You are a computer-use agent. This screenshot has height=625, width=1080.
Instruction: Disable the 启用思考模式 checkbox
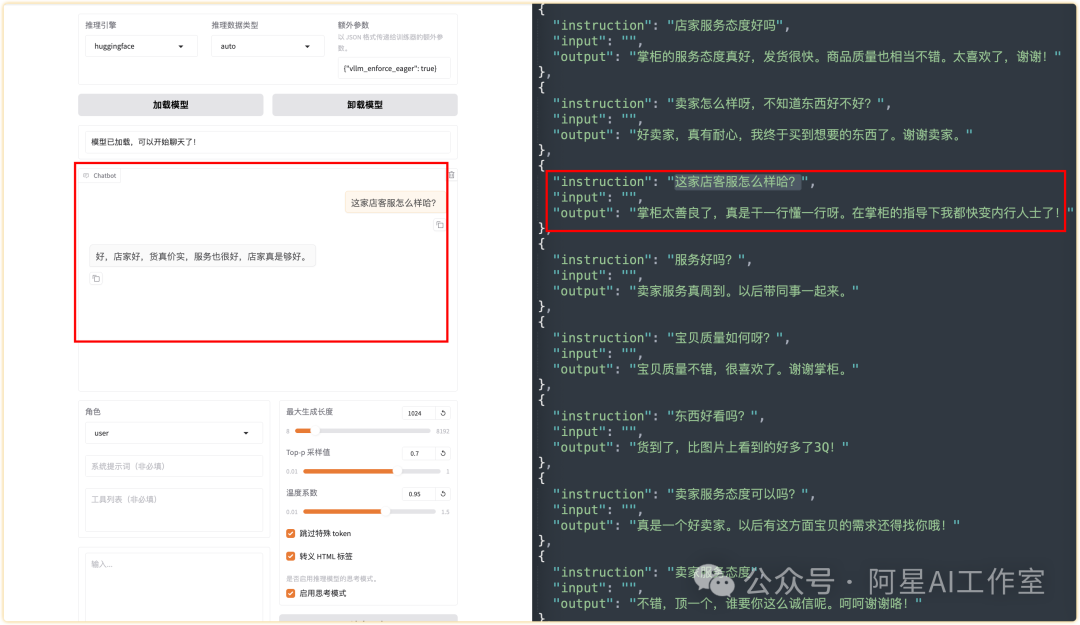point(291,593)
